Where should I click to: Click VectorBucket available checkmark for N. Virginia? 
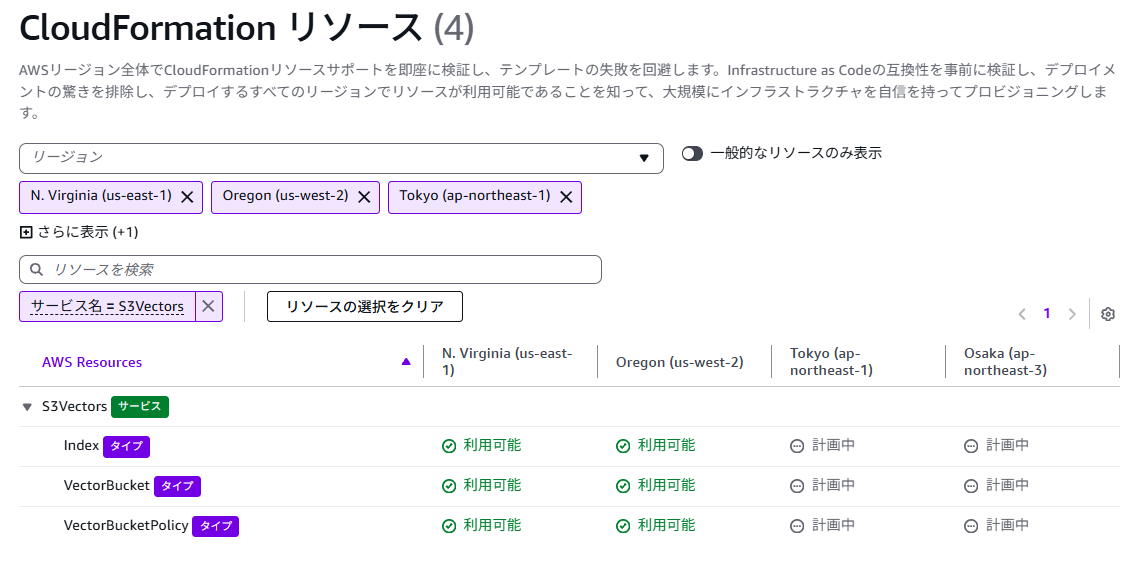(x=449, y=486)
